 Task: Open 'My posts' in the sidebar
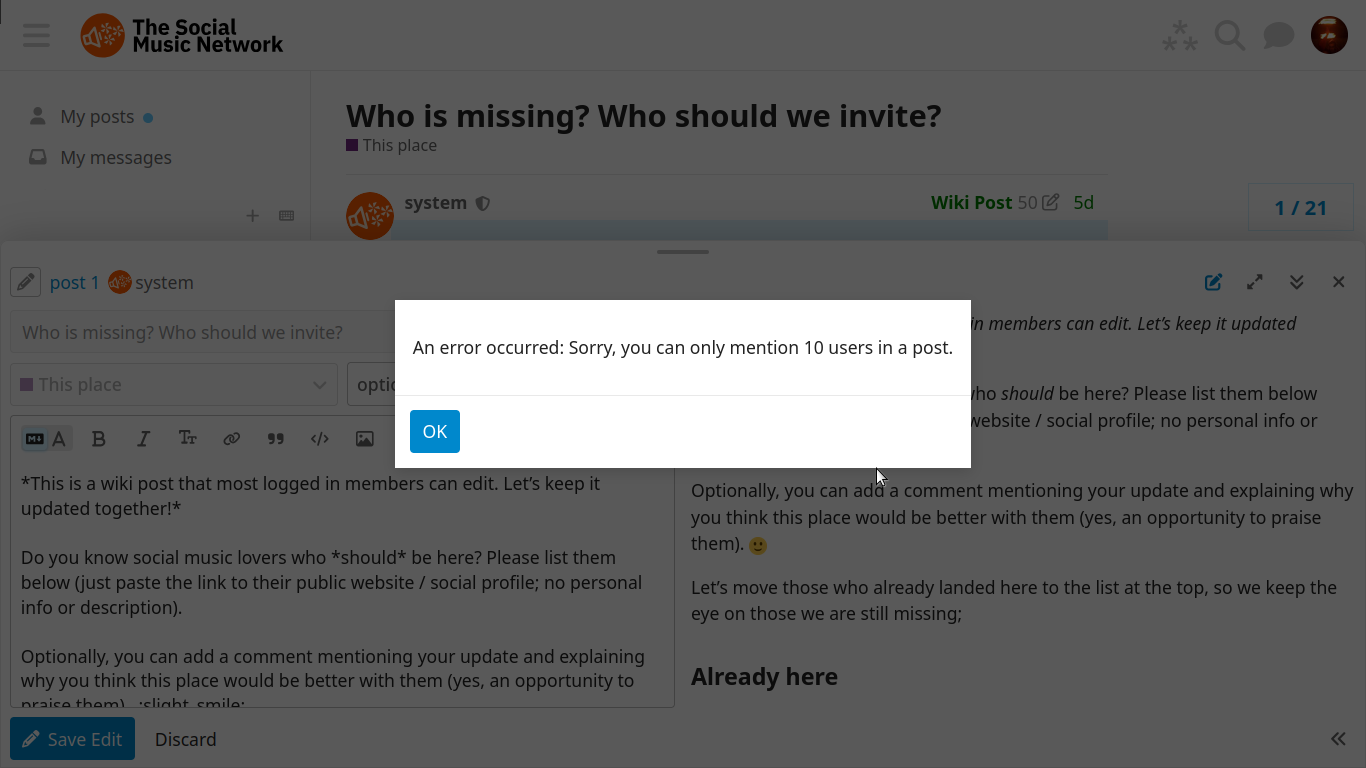pyautogui.click(x=97, y=117)
